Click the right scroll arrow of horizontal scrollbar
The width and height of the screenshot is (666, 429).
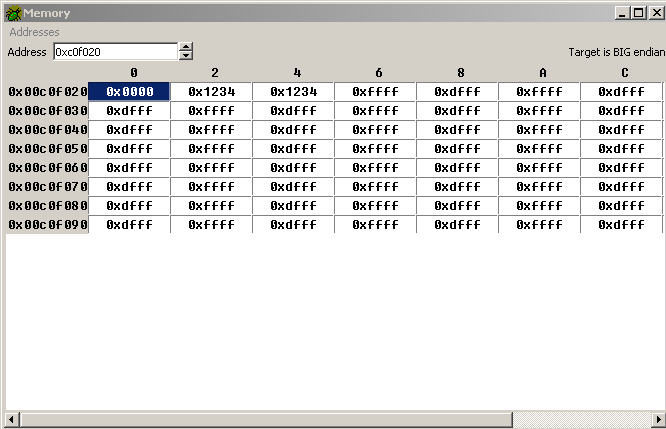(x=658, y=420)
